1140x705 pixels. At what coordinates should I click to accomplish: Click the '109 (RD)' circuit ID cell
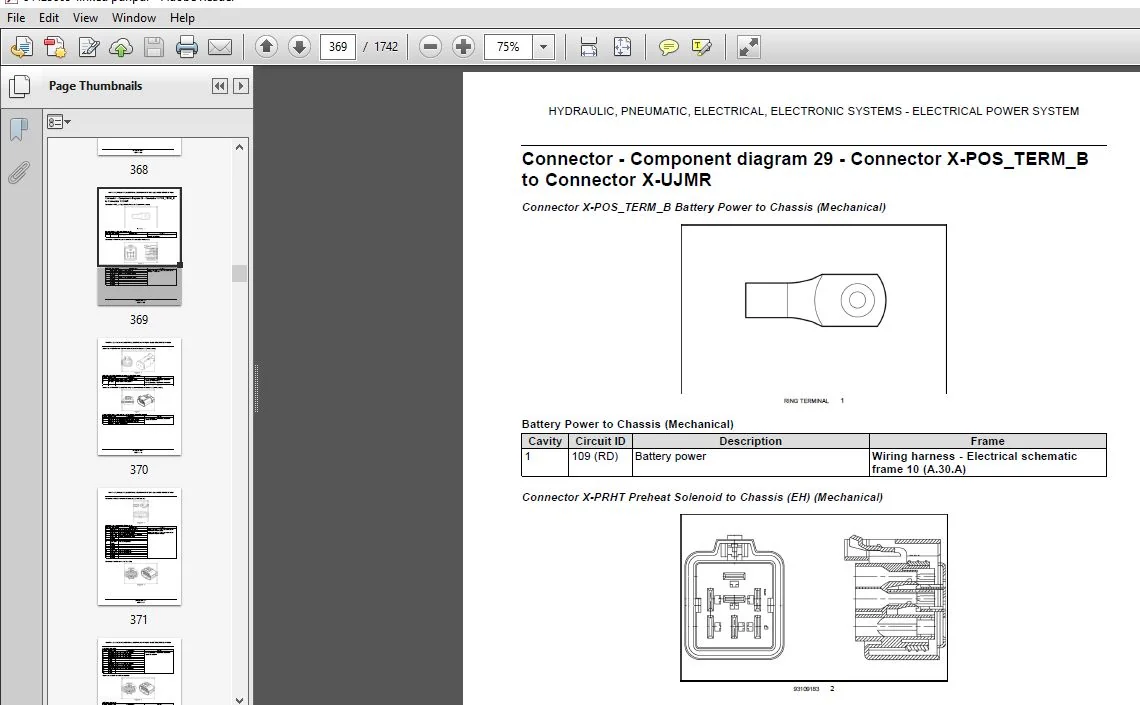[x=601, y=462]
